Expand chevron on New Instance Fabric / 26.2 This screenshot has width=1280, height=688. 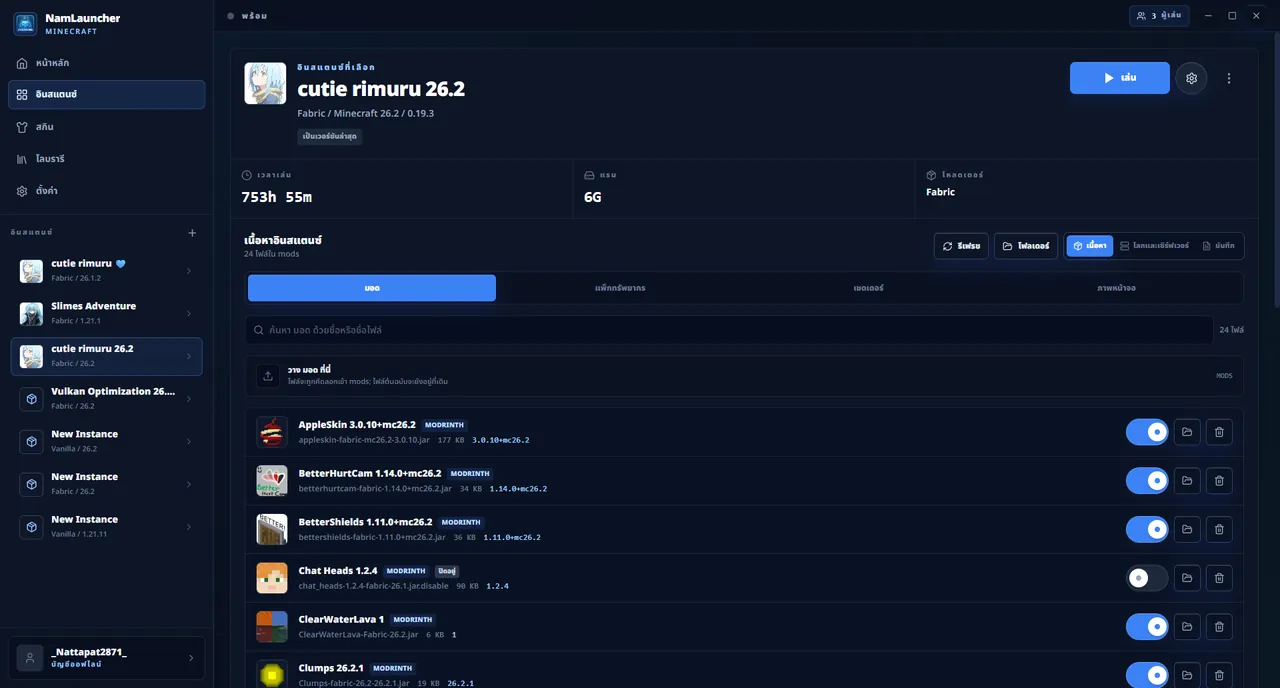pos(189,485)
